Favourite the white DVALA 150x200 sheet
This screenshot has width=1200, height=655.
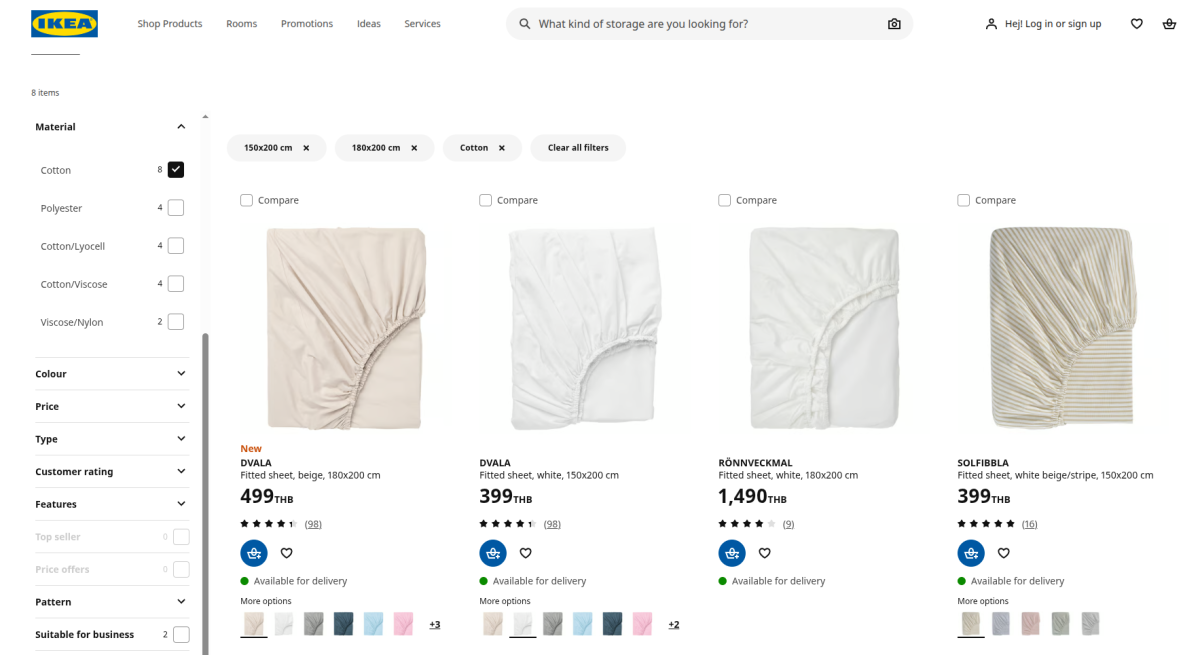pos(526,553)
